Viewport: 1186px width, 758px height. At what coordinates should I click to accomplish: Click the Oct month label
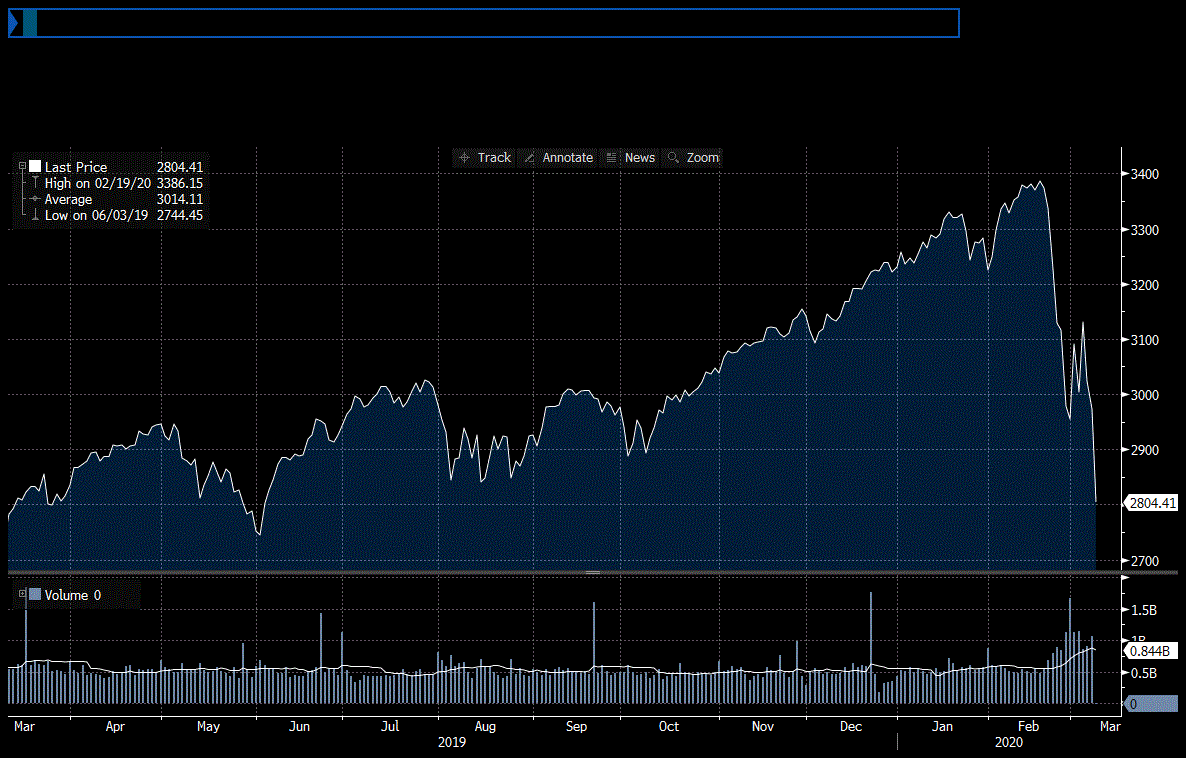(669, 726)
